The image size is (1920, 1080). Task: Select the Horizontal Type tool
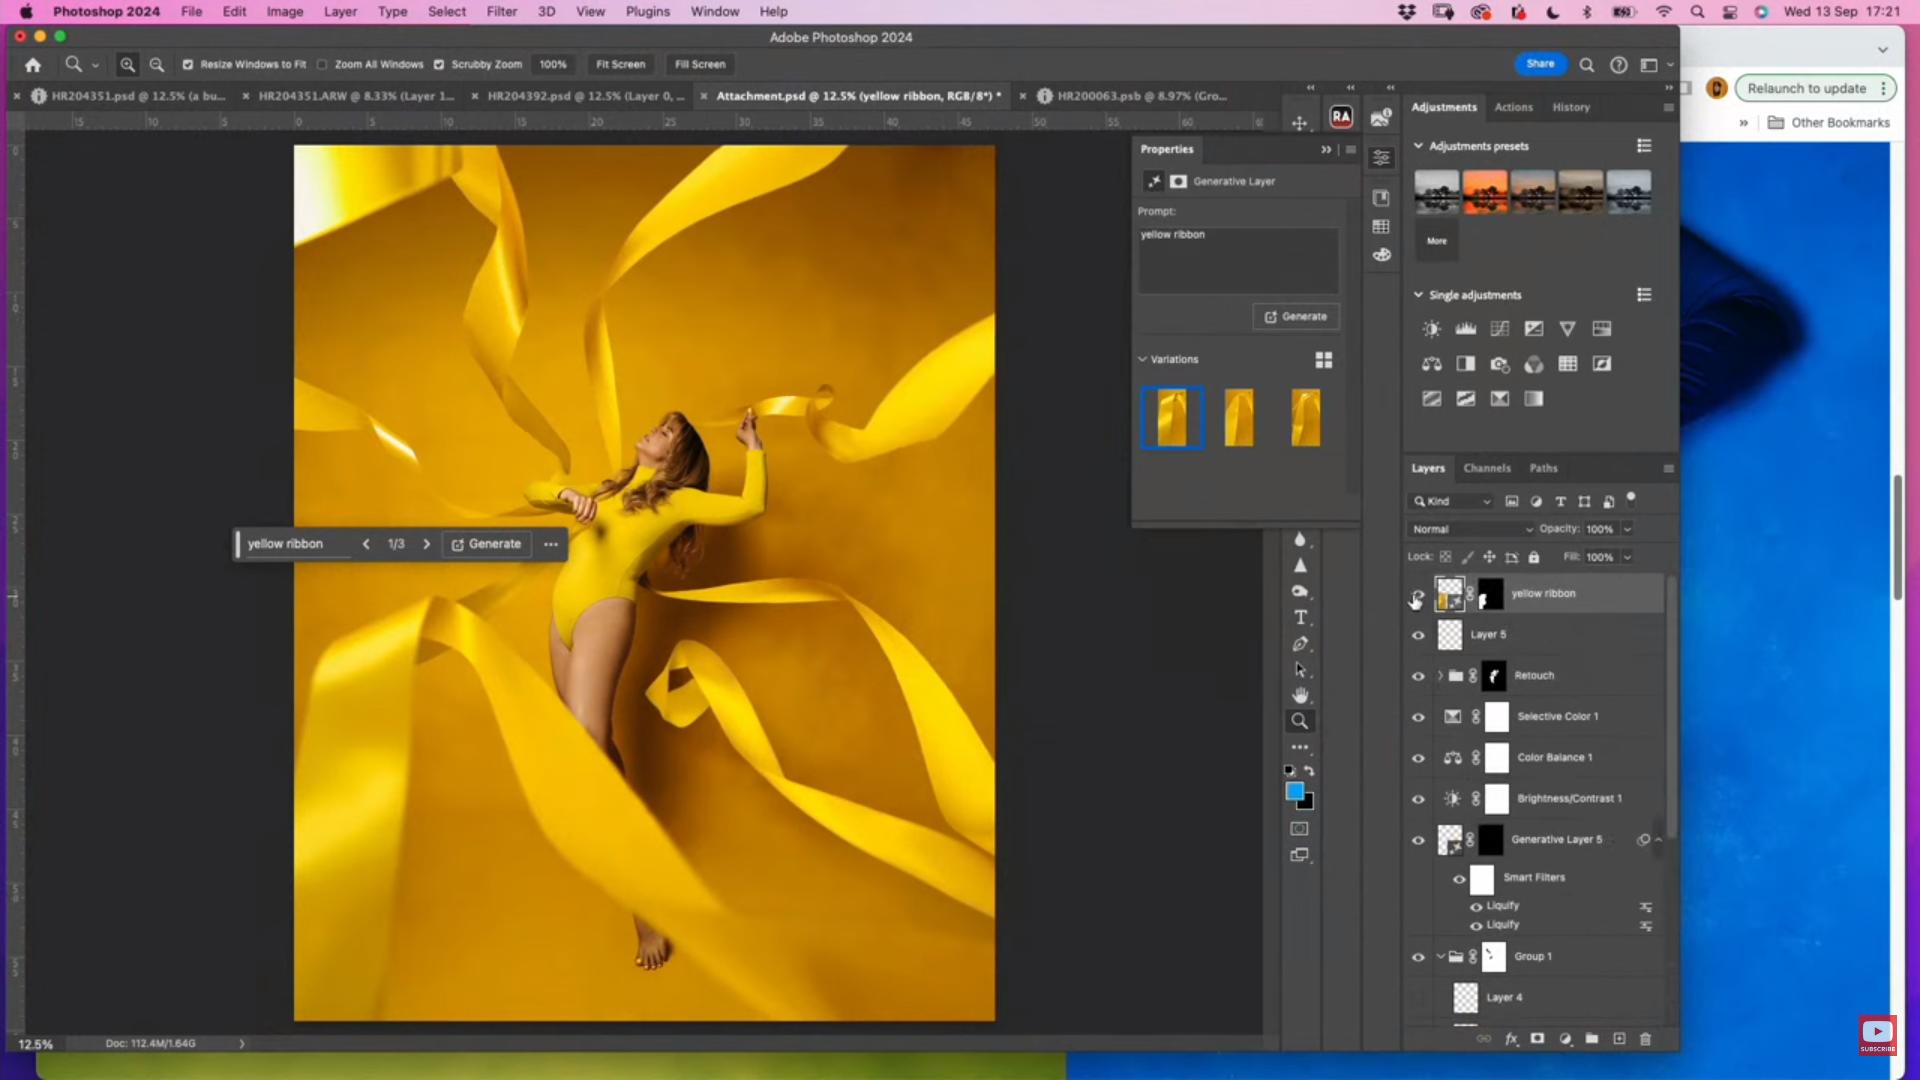pos(1300,617)
